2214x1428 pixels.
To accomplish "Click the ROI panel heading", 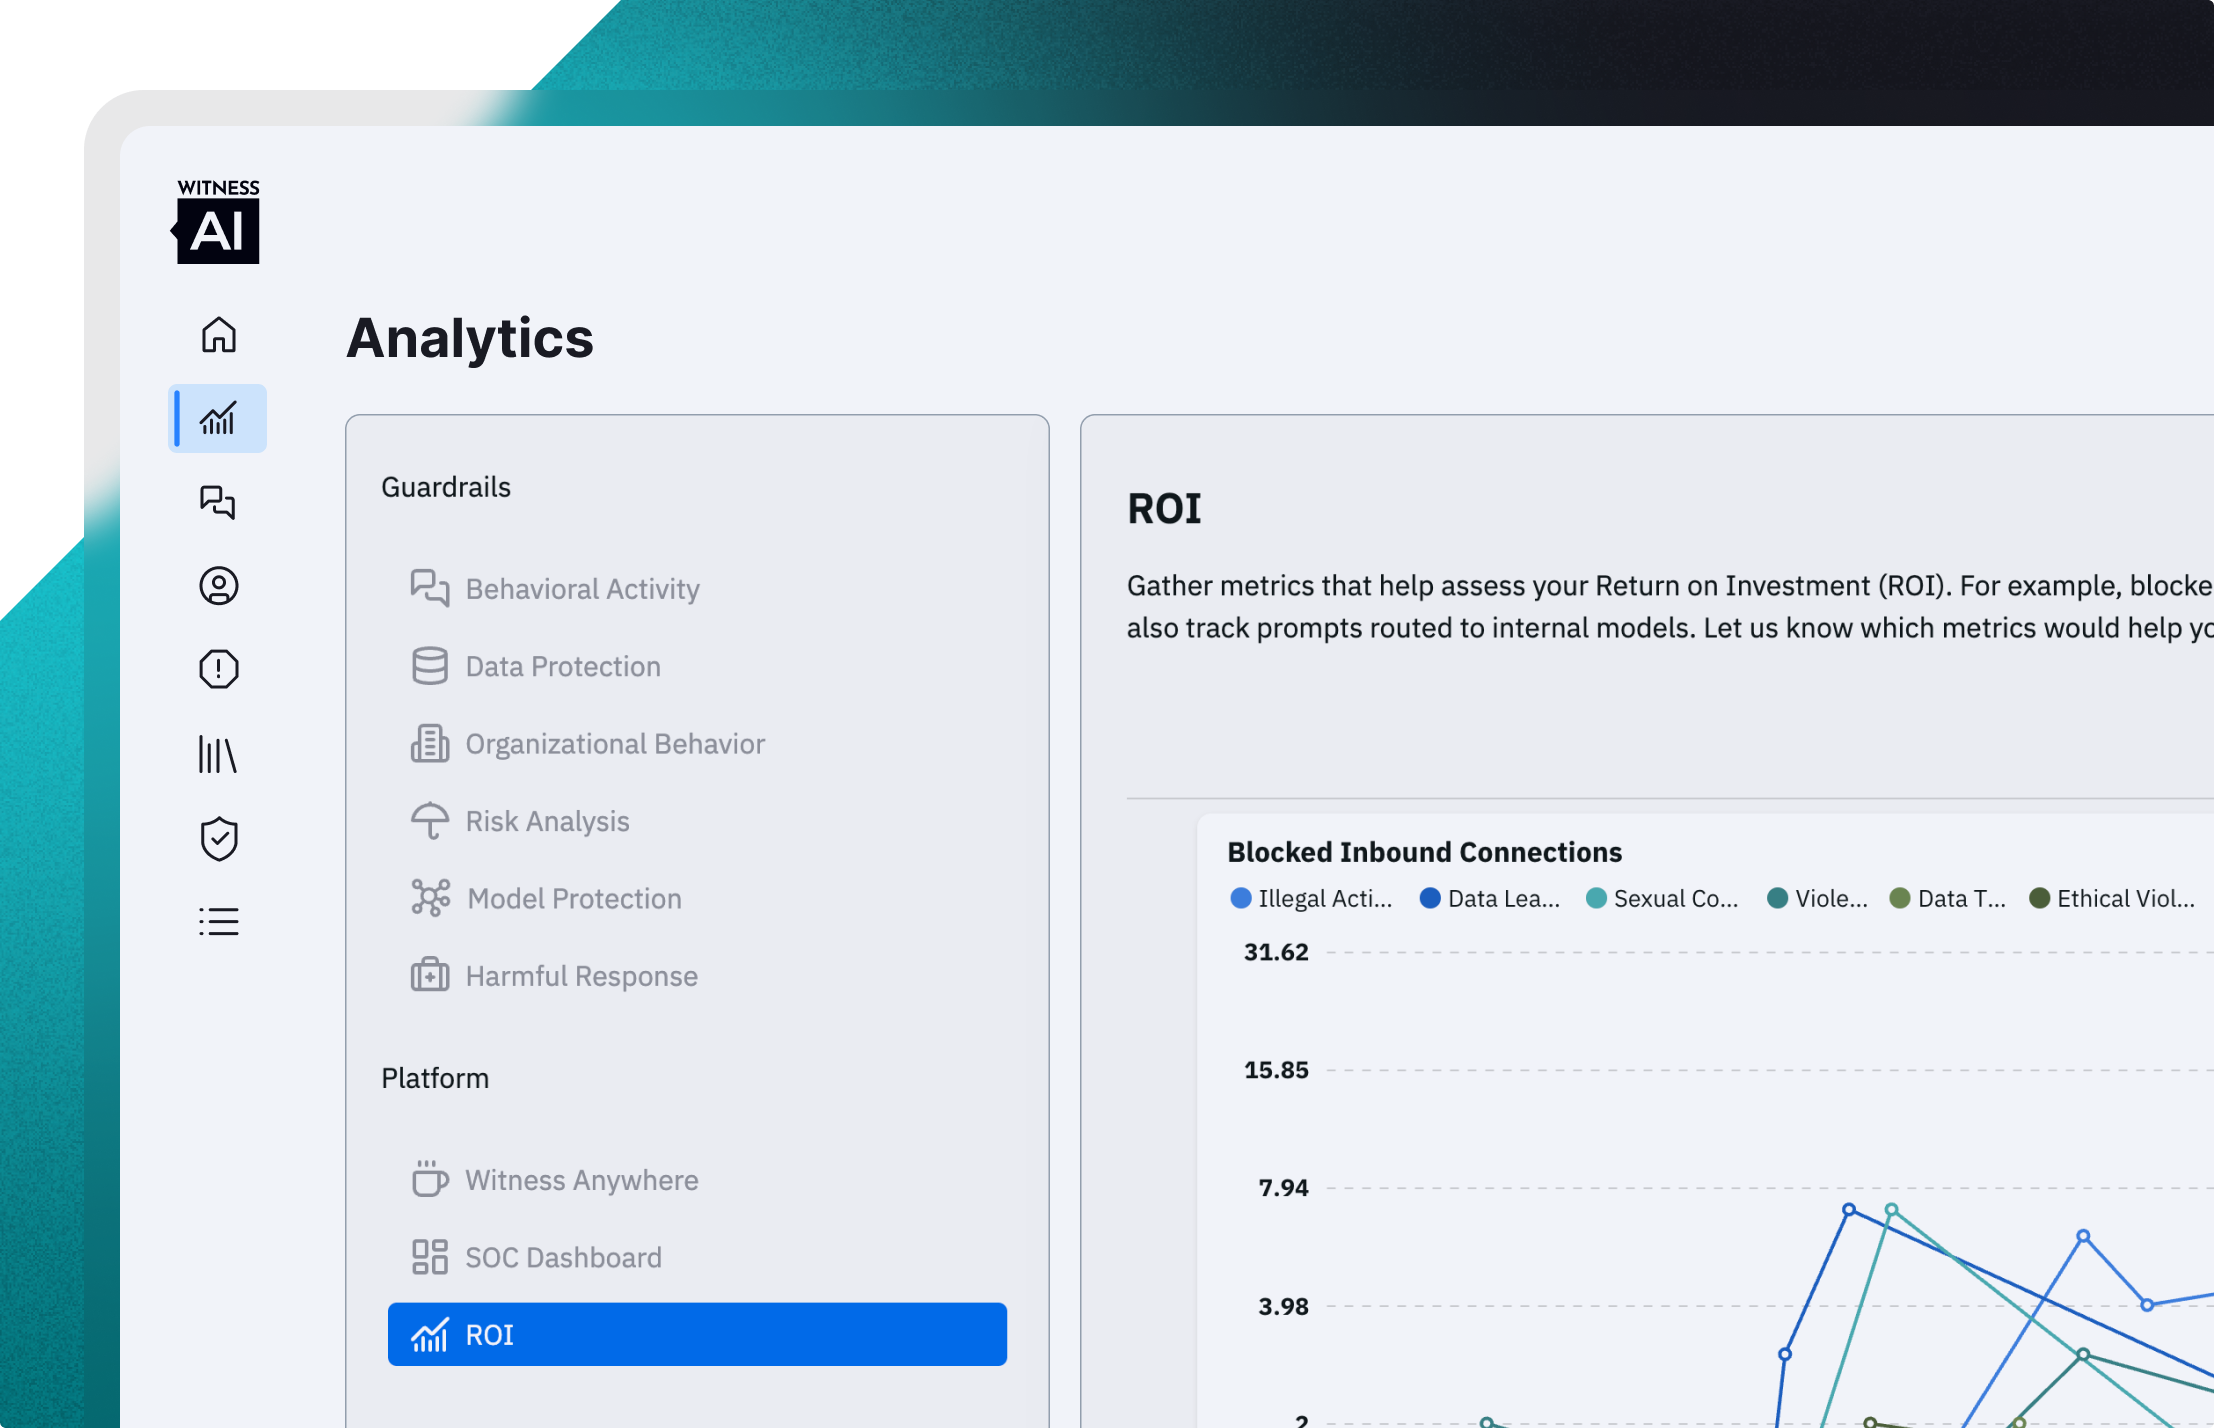I will [x=1164, y=508].
